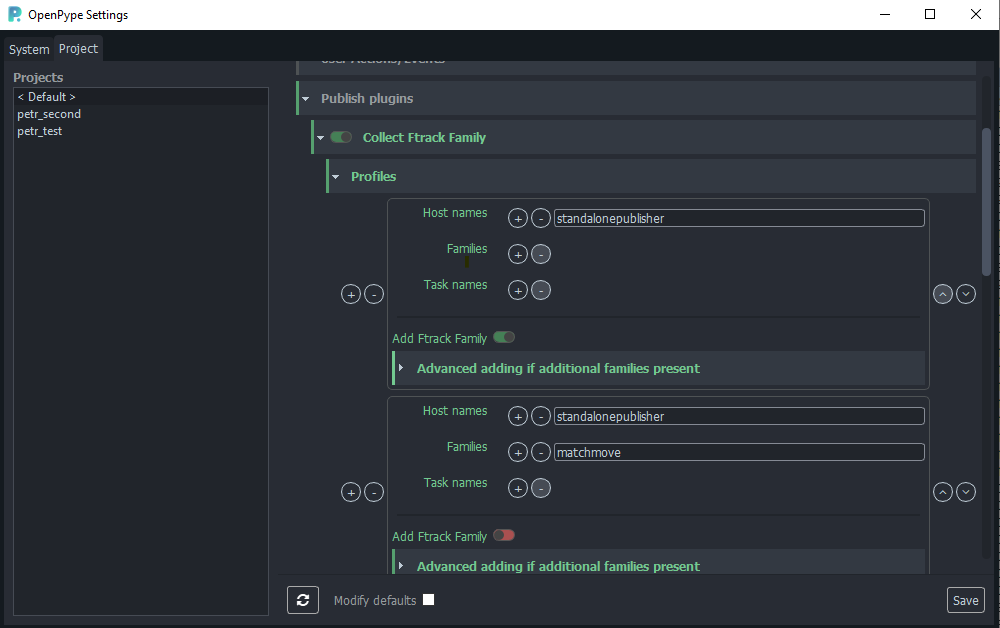
Task: Click the matchmove families input field
Action: point(738,452)
